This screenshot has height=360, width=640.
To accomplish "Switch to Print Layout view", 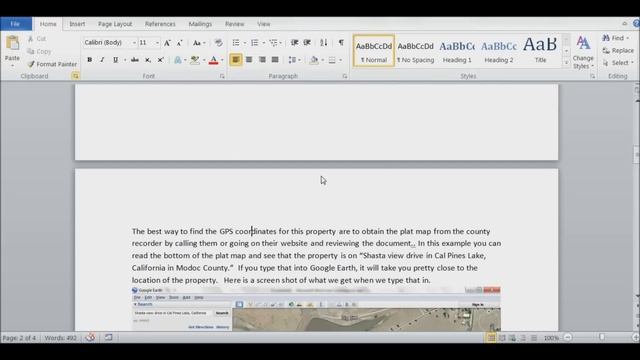I will (x=491, y=338).
